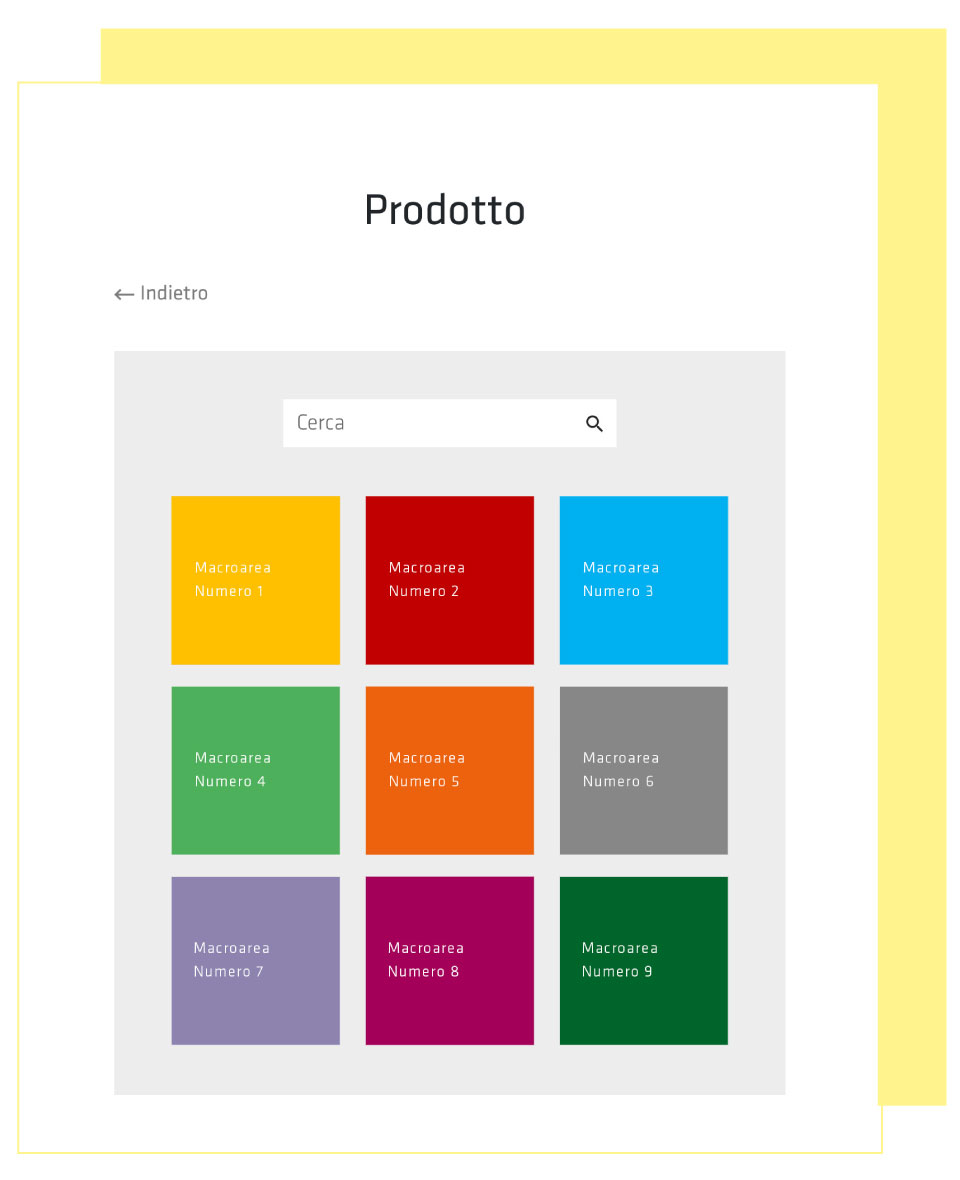Click the back arrow icon
Image resolution: width=960 pixels, height=1180 pixels.
124,294
